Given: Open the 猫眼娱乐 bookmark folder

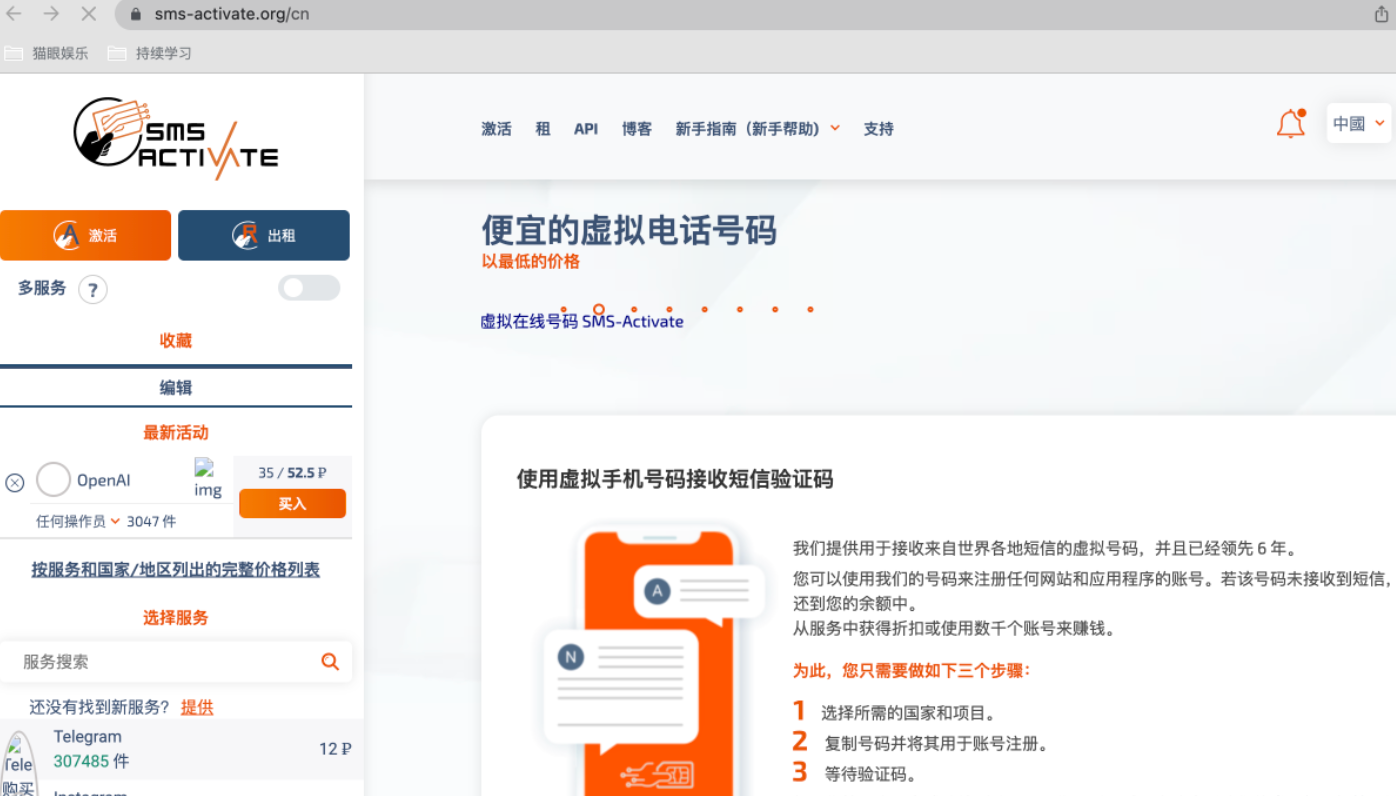Looking at the screenshot, I should tap(47, 53).
